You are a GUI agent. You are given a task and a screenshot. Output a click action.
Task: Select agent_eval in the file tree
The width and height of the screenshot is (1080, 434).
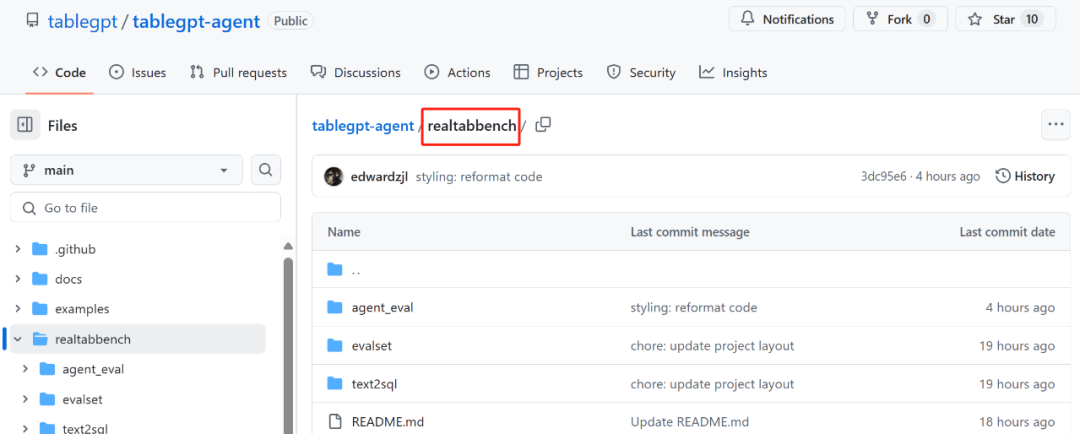[x=93, y=369]
